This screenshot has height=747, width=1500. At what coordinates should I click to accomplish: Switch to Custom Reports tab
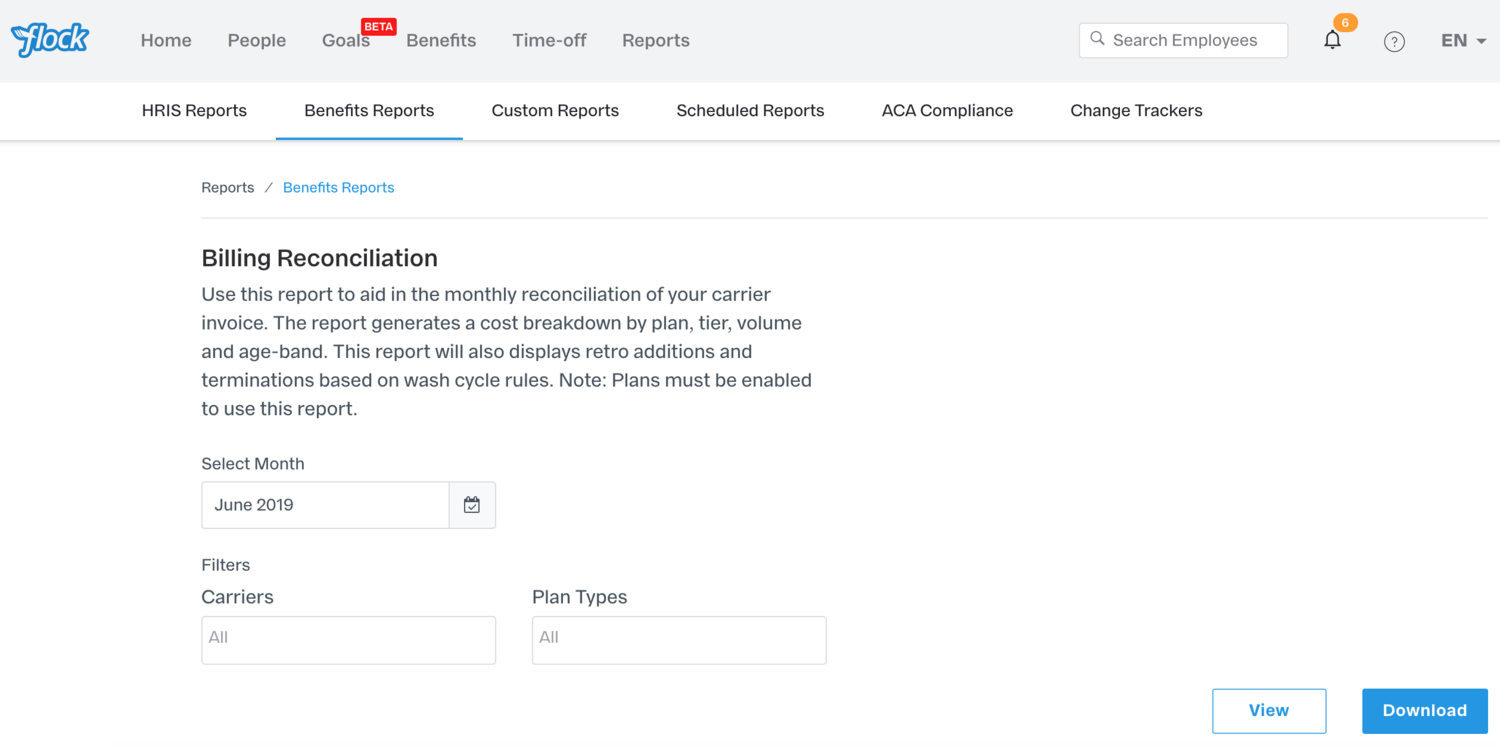[x=555, y=111]
